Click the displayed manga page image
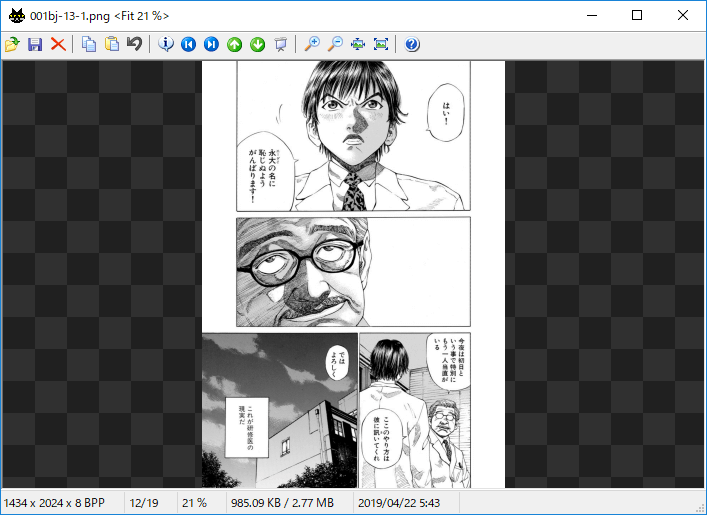The image size is (707, 515). (x=353, y=274)
